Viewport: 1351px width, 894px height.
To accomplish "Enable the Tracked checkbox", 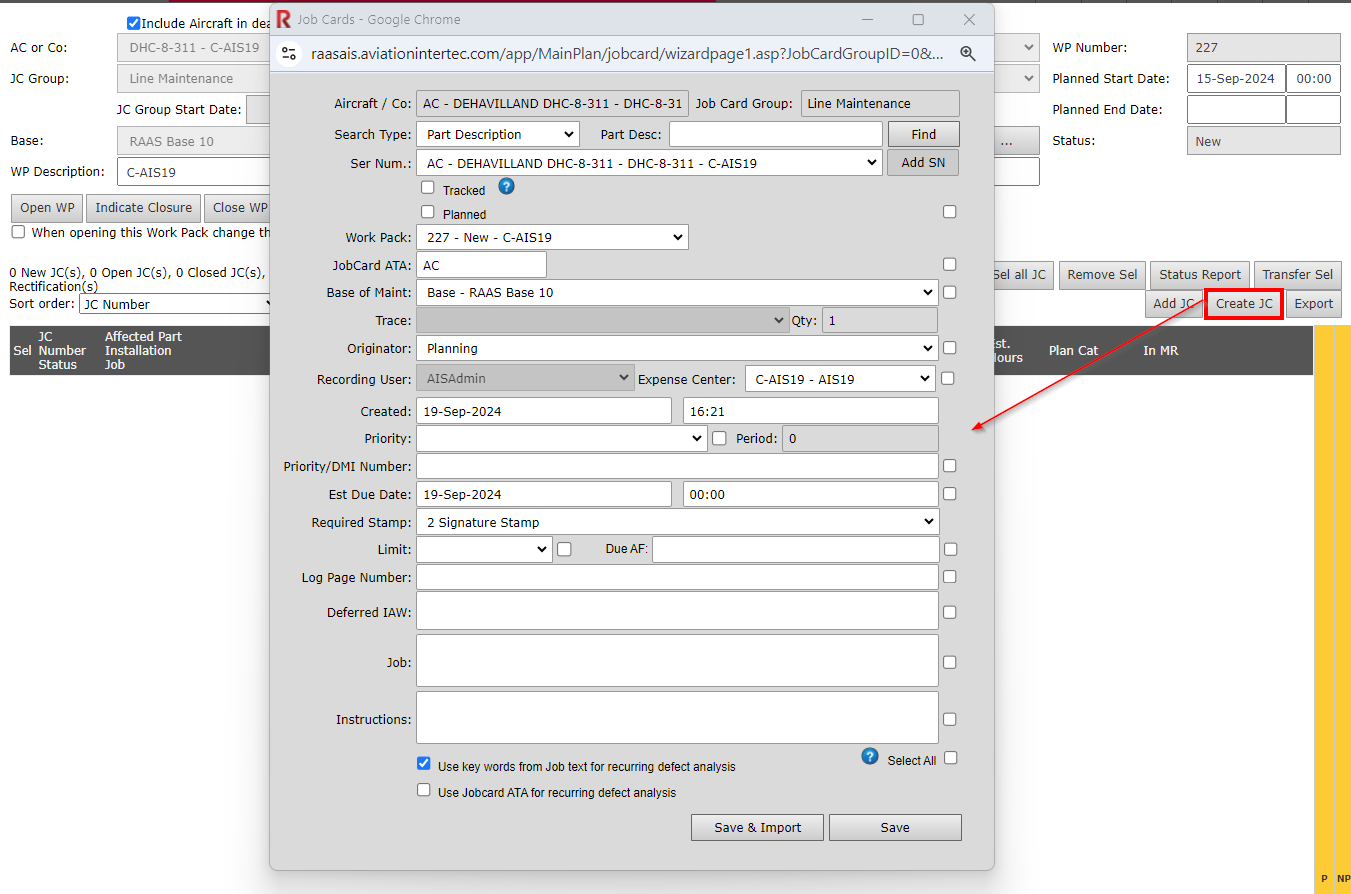I will (428, 188).
